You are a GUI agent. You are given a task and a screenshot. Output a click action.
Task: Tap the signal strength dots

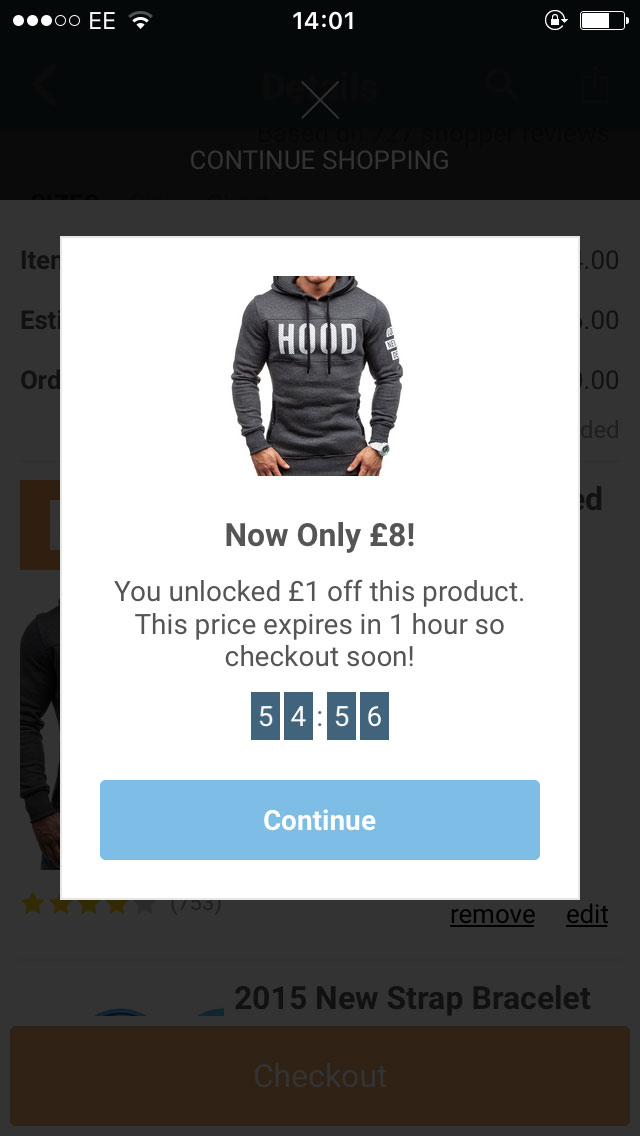[46, 21]
